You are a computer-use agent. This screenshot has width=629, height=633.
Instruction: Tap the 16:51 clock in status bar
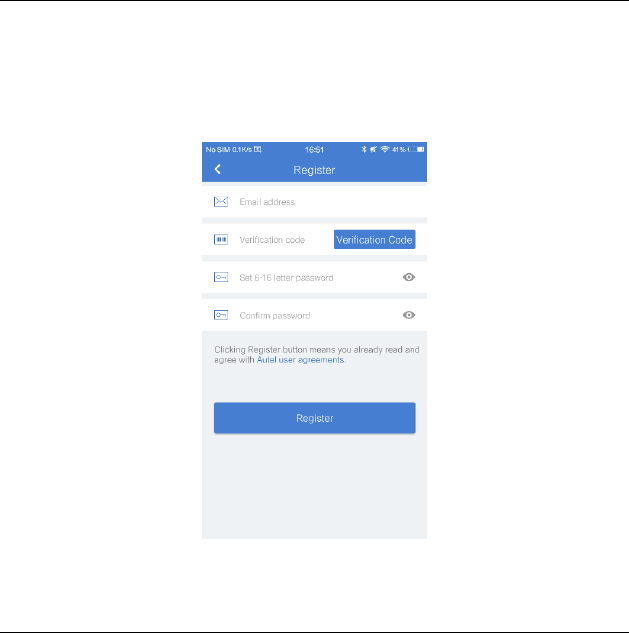(x=314, y=150)
